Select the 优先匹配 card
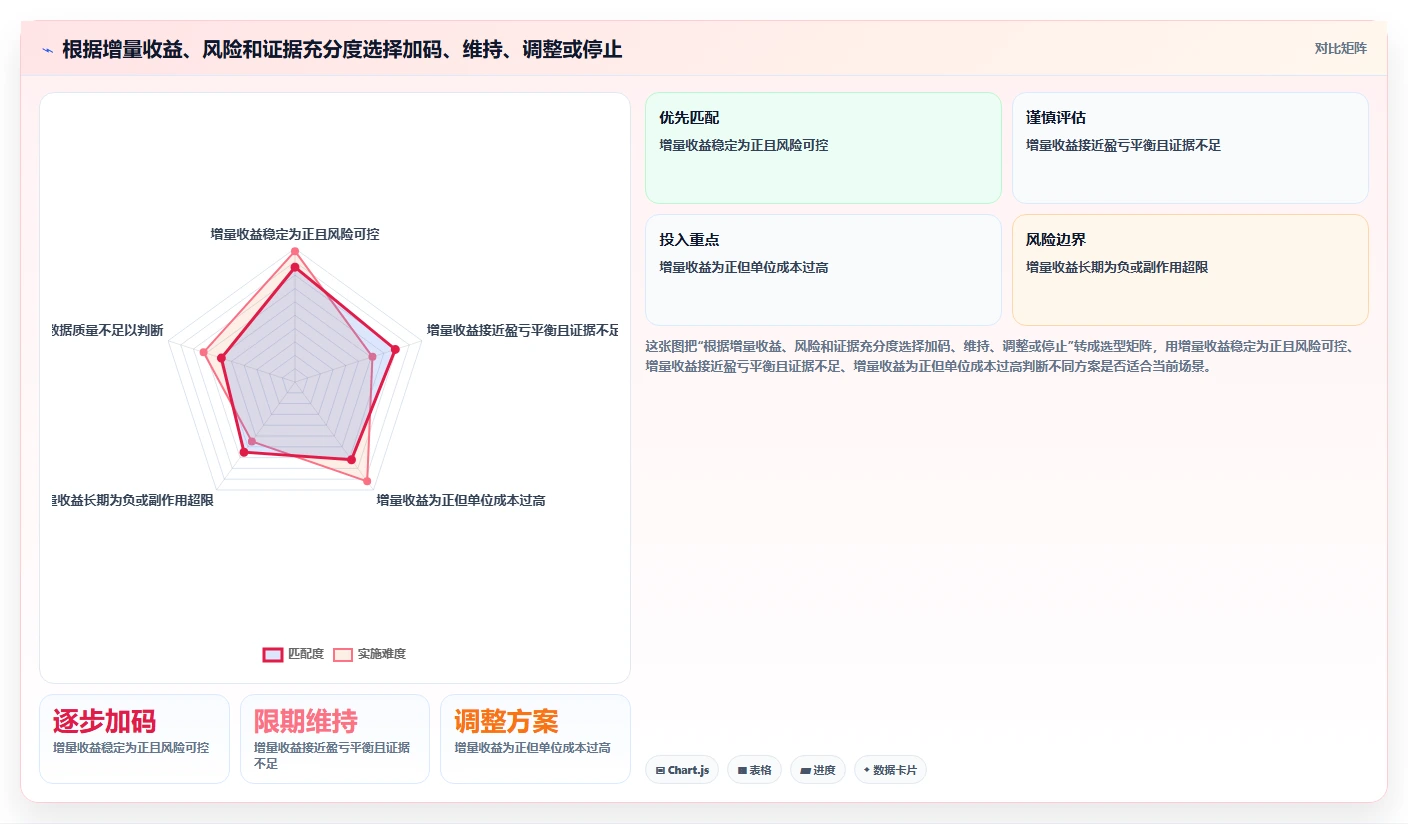This screenshot has width=1408, height=824. pos(823,148)
